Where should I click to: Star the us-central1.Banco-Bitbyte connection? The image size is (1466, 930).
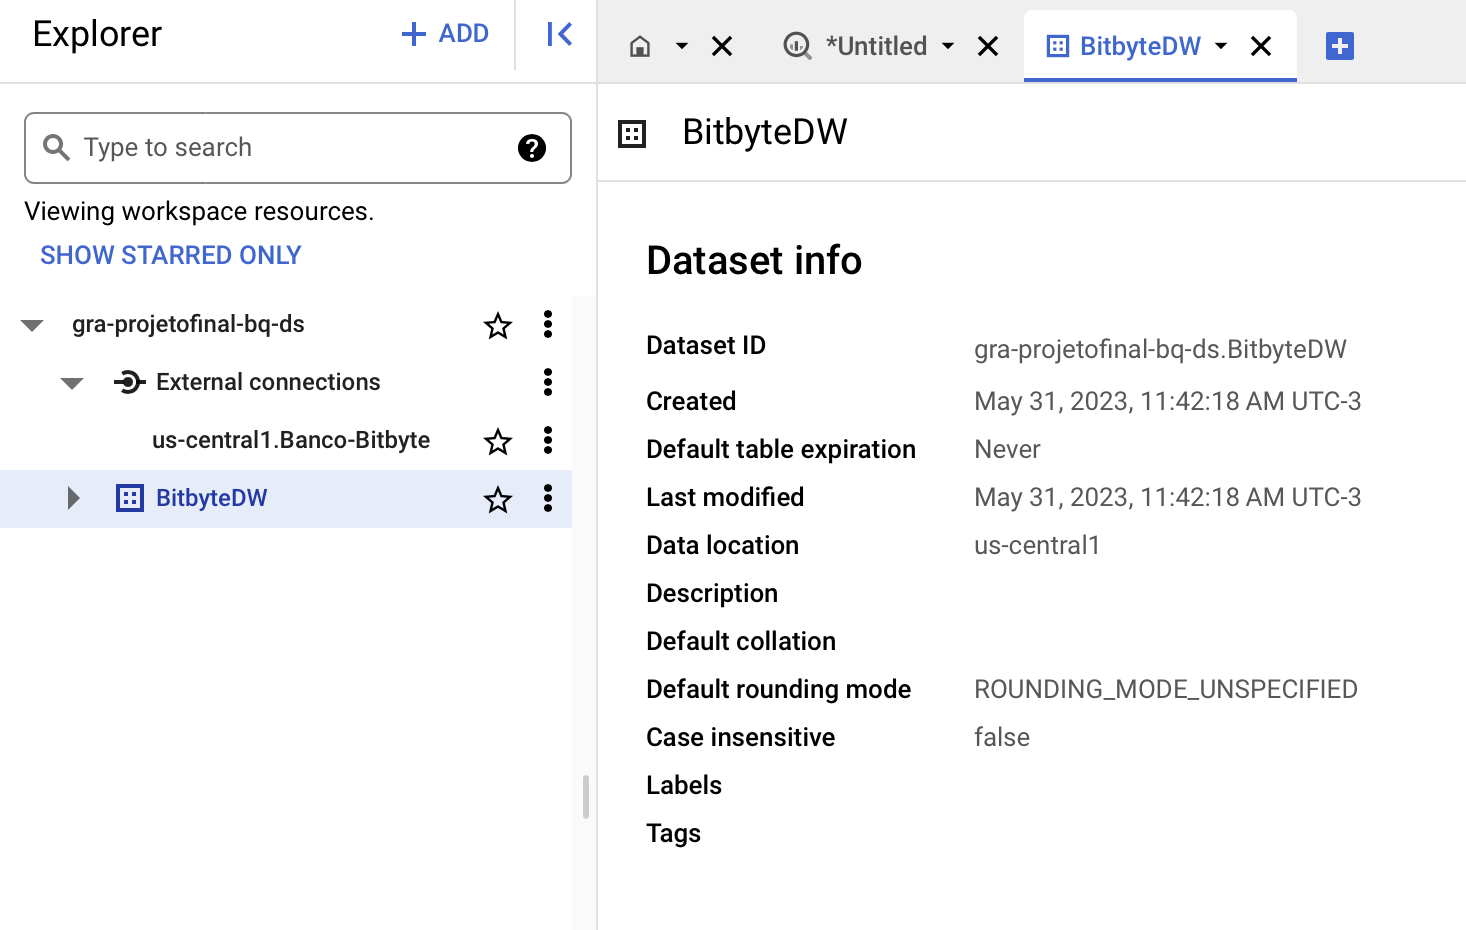click(x=498, y=441)
